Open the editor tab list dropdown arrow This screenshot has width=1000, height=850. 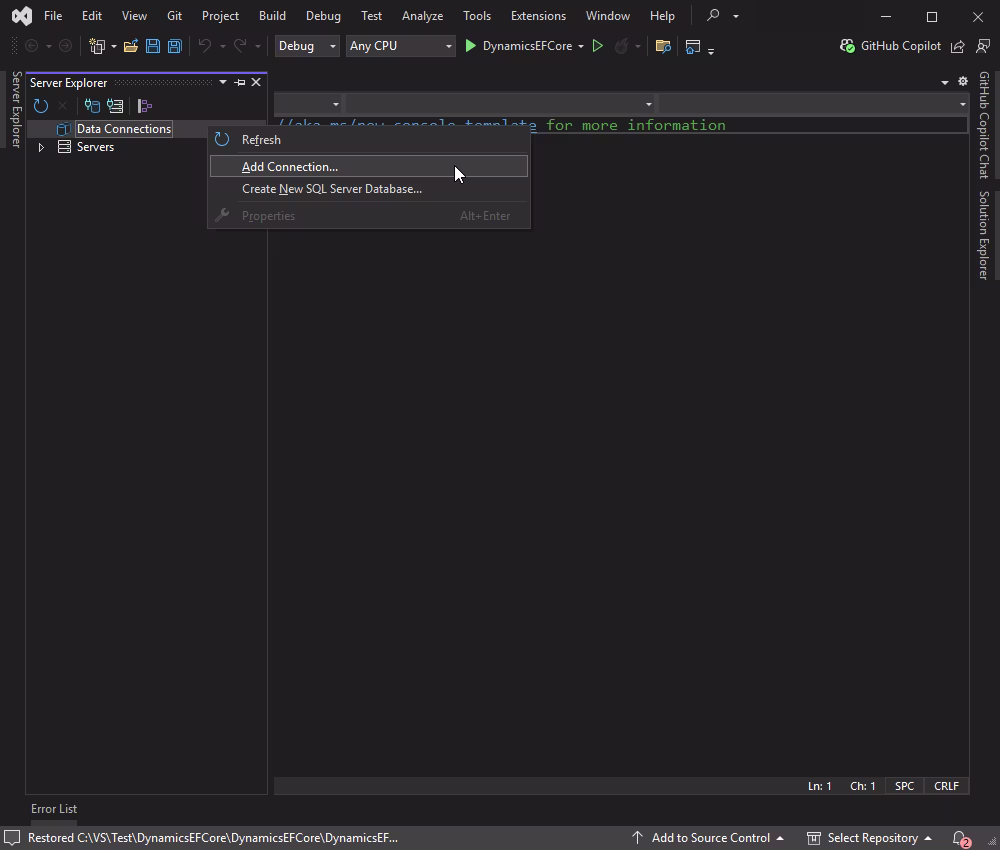(945, 82)
